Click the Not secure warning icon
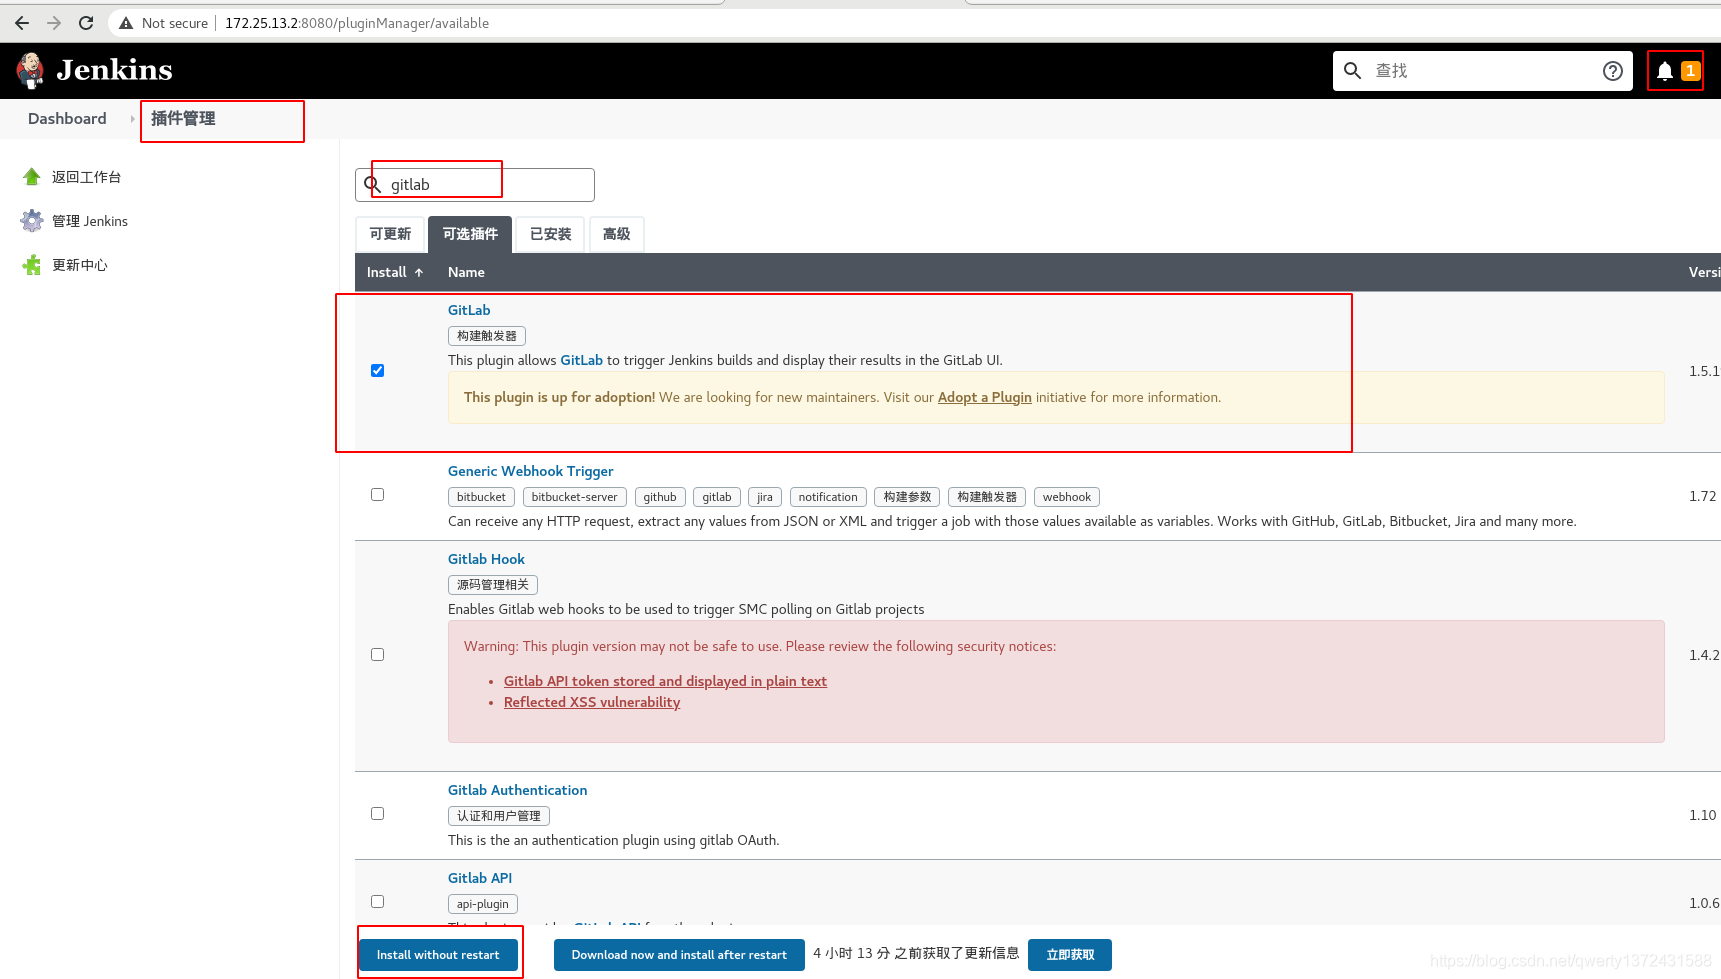The height and width of the screenshot is (979, 1721). pyautogui.click(x=126, y=23)
